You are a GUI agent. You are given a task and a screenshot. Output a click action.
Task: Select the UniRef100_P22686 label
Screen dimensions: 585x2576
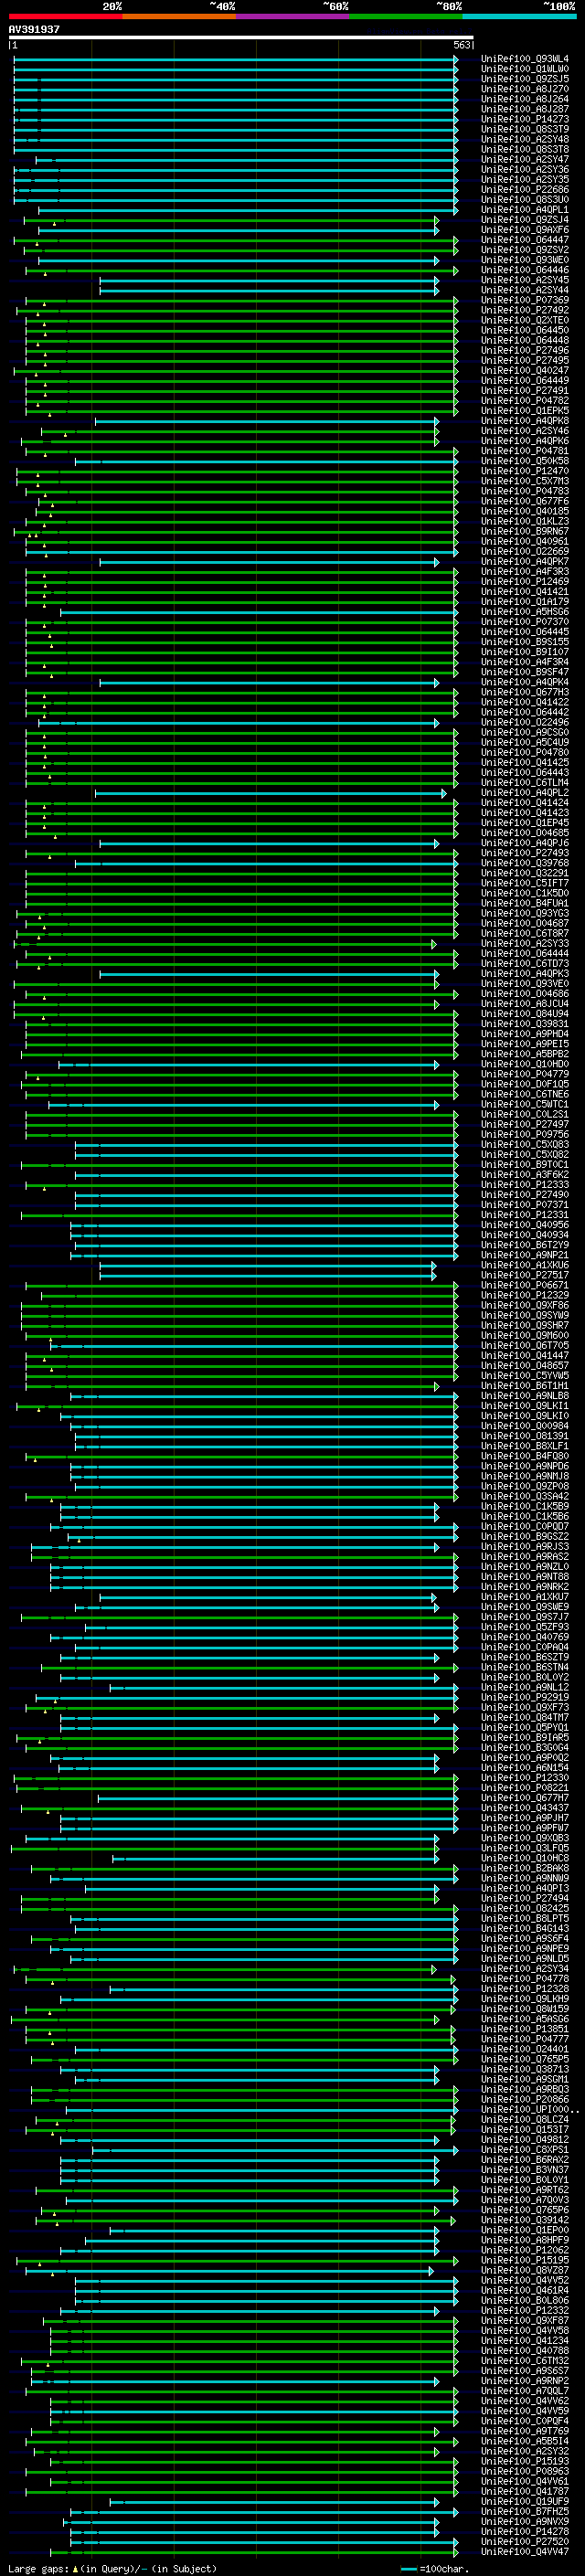[524, 190]
